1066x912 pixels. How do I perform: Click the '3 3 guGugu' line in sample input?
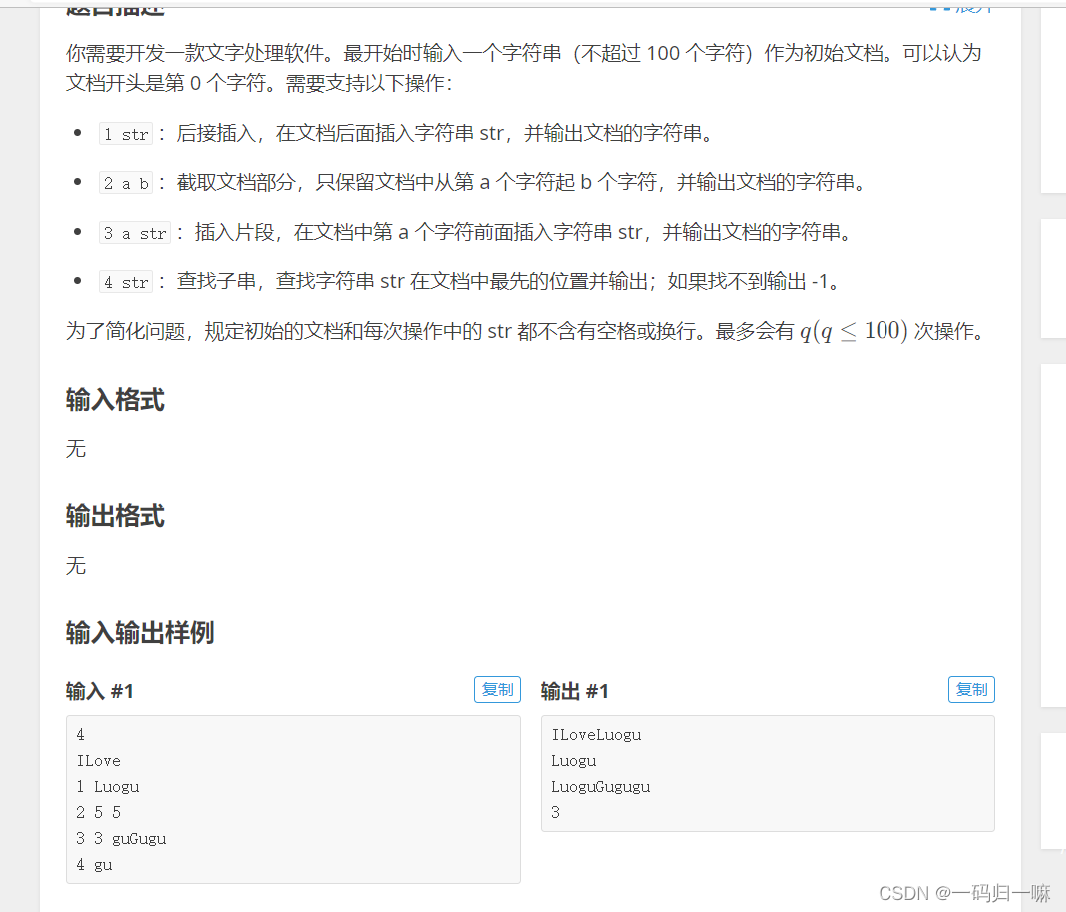pos(121,839)
